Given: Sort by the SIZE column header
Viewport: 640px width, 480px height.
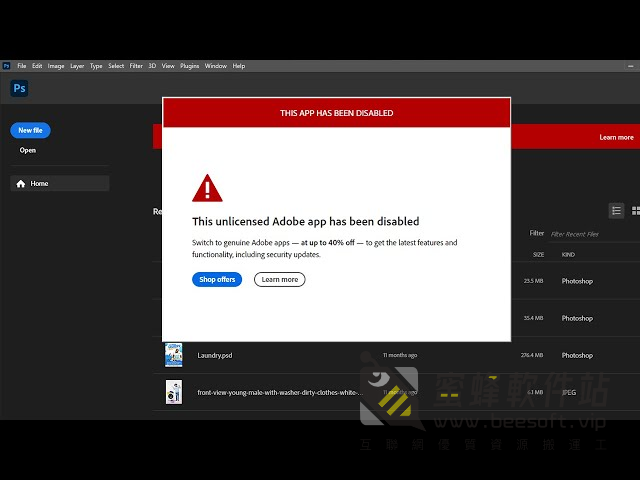Looking at the screenshot, I should pos(538,255).
